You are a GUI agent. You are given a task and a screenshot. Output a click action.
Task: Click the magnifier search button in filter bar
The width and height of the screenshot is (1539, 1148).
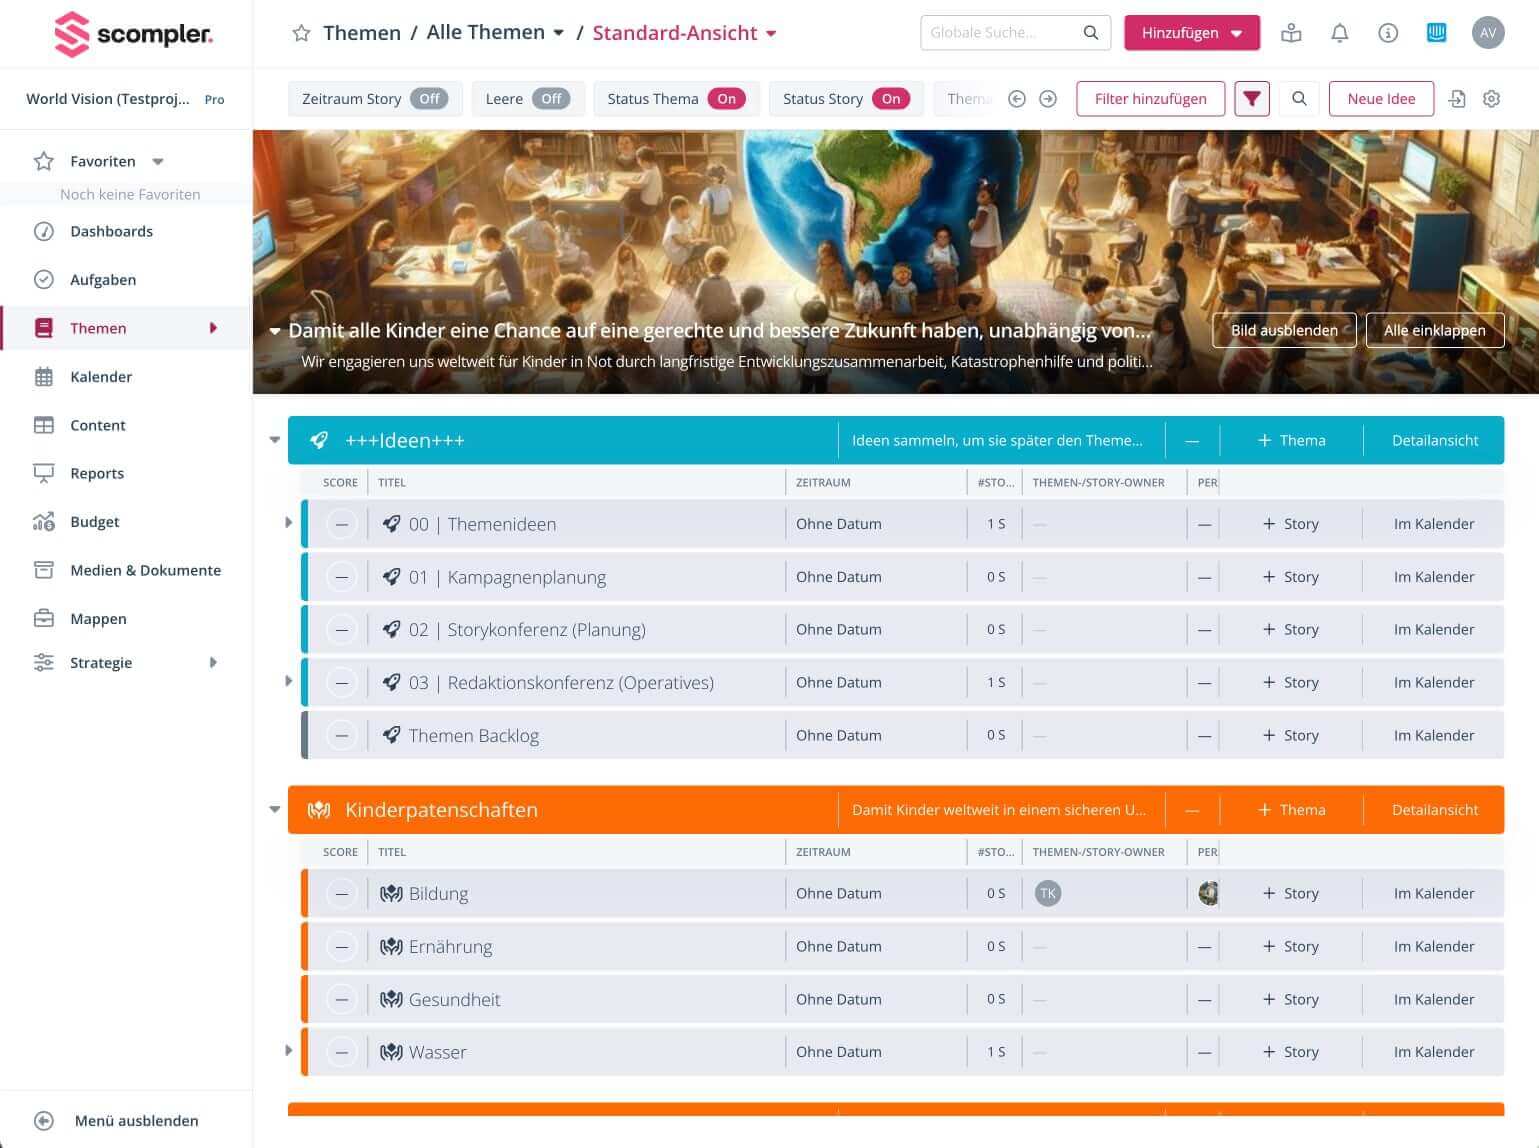[1299, 99]
